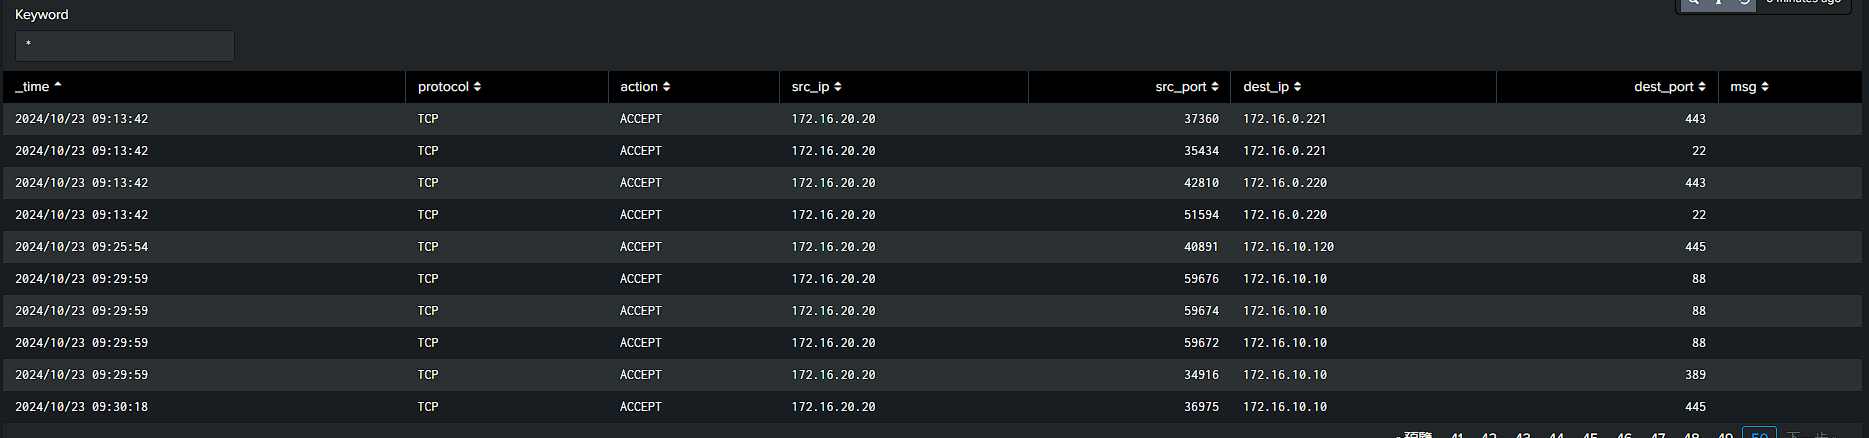The image size is (1869, 438).
Task: Select src_port cell 35434
Action: (x=1201, y=151)
